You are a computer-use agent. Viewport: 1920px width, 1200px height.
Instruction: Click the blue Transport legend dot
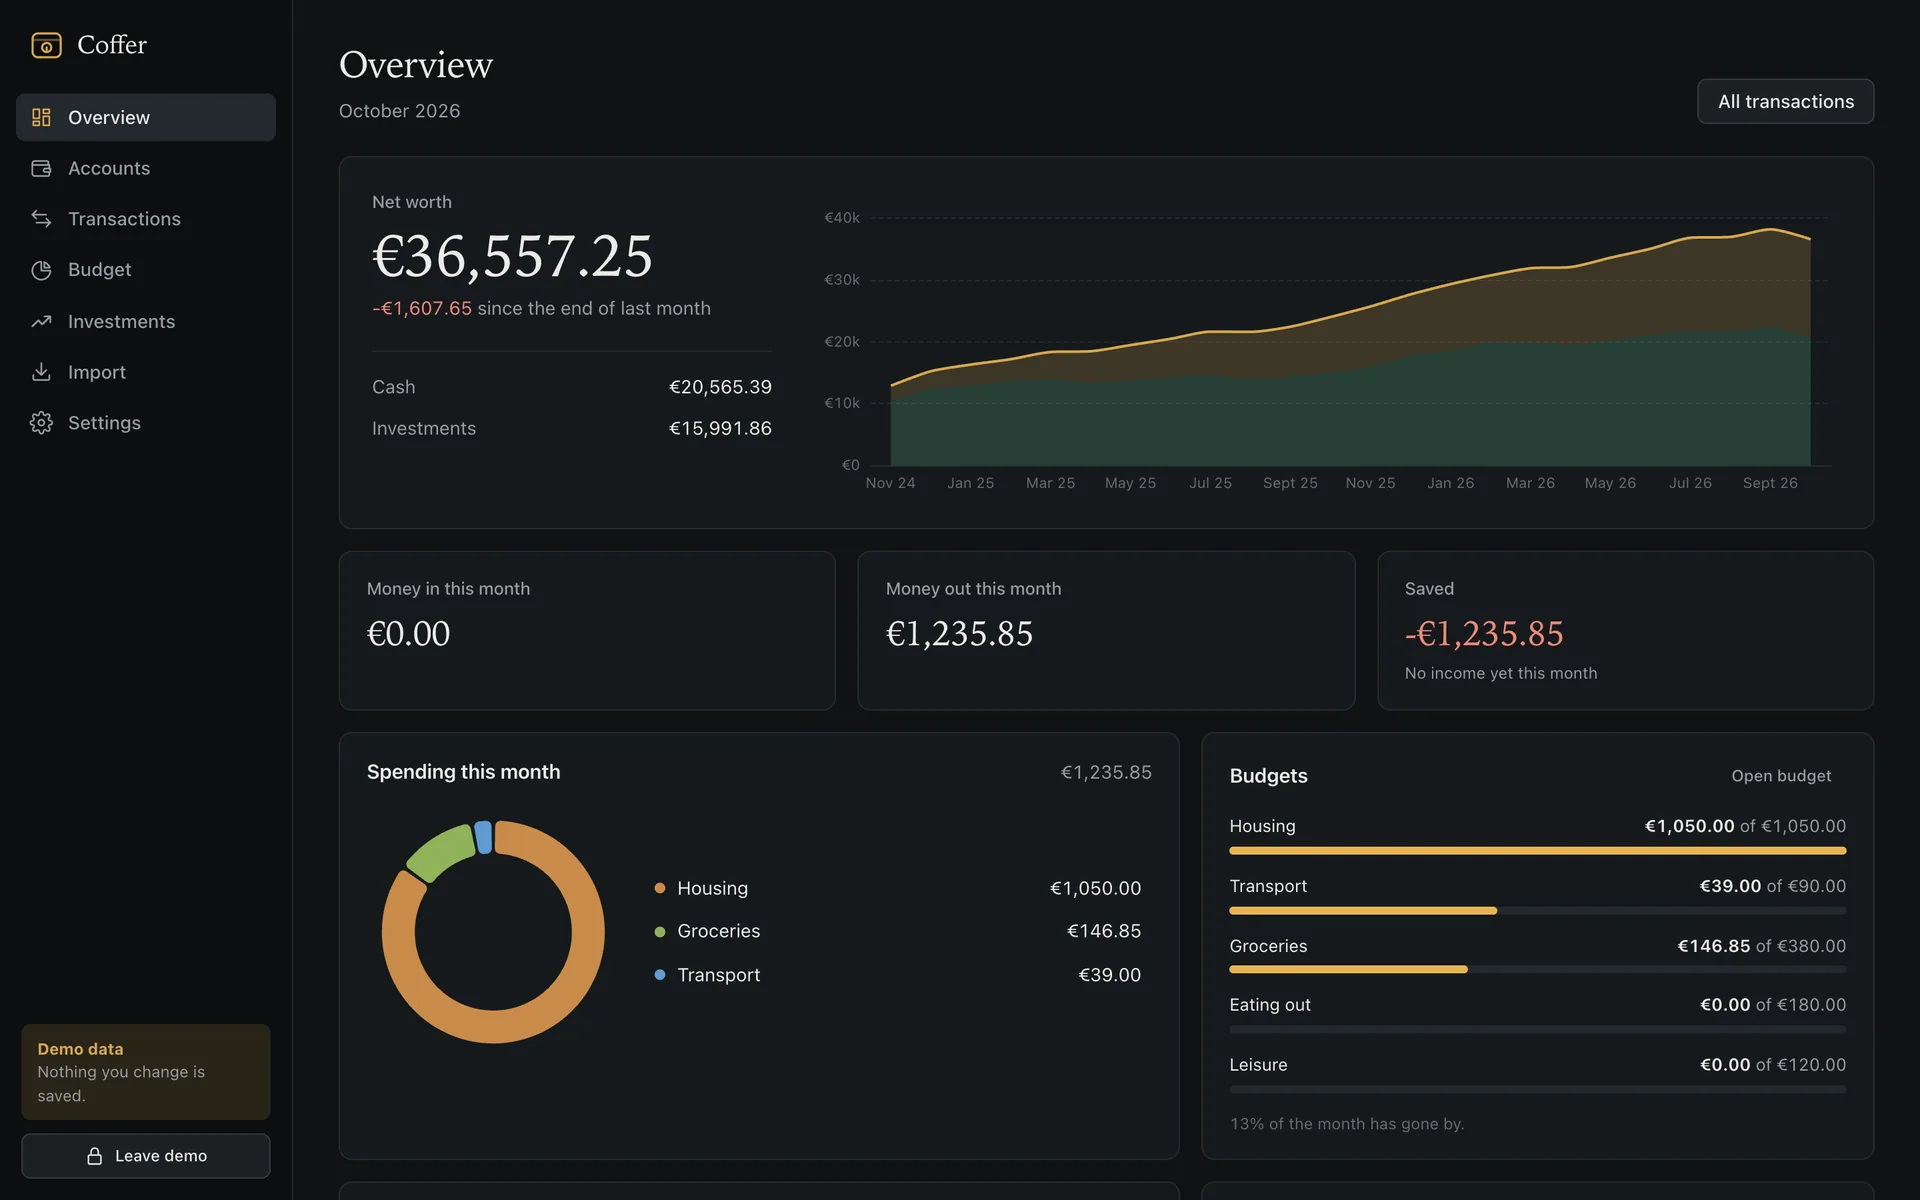coord(660,975)
